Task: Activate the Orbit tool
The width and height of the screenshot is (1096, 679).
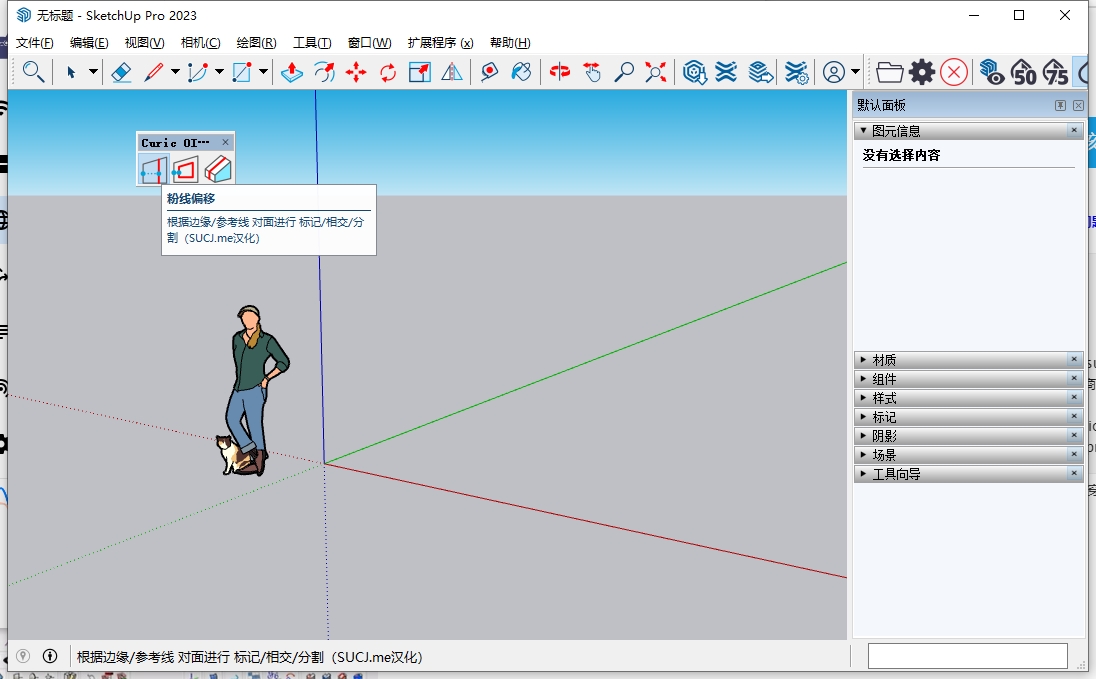Action: tap(560, 72)
